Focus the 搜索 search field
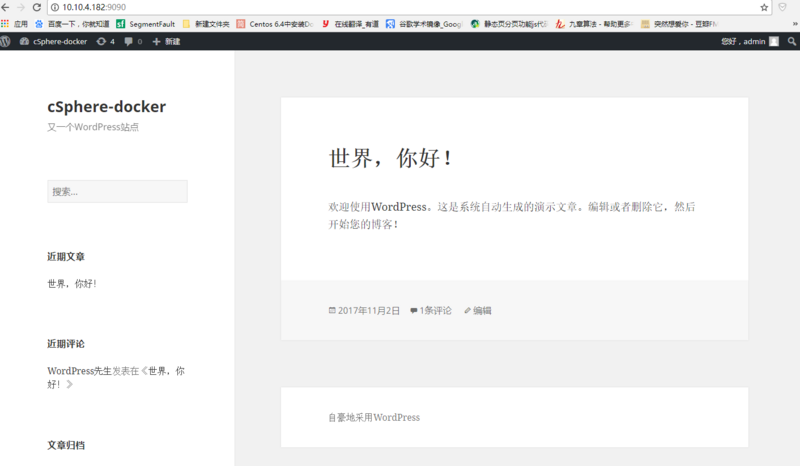This screenshot has height=466, width=800. (117, 191)
